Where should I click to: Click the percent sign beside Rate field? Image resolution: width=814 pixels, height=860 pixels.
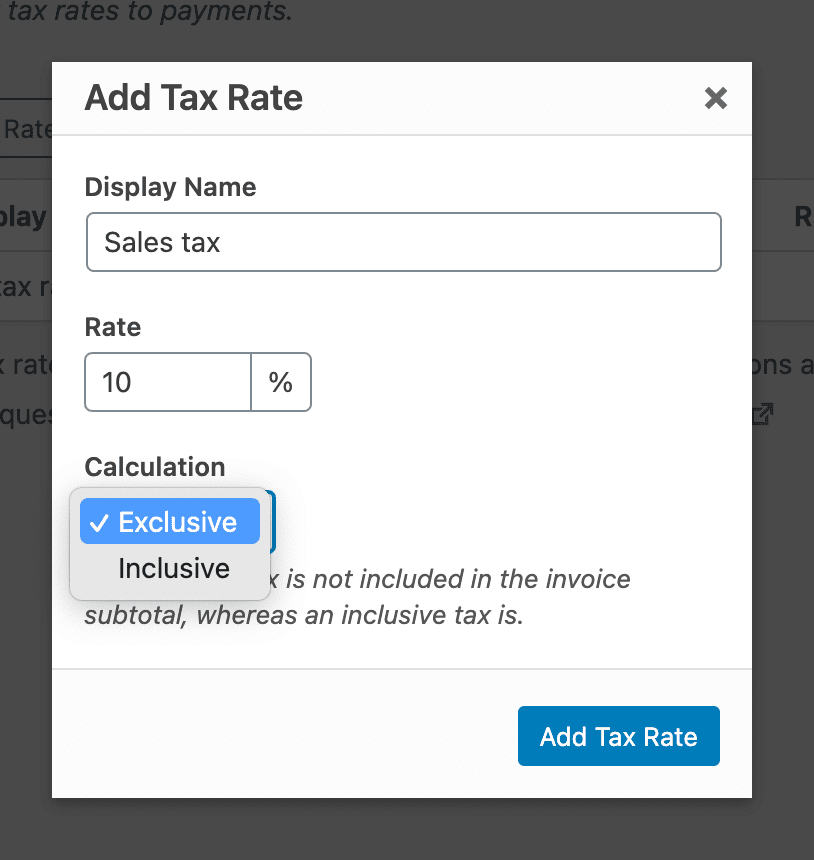tap(281, 382)
